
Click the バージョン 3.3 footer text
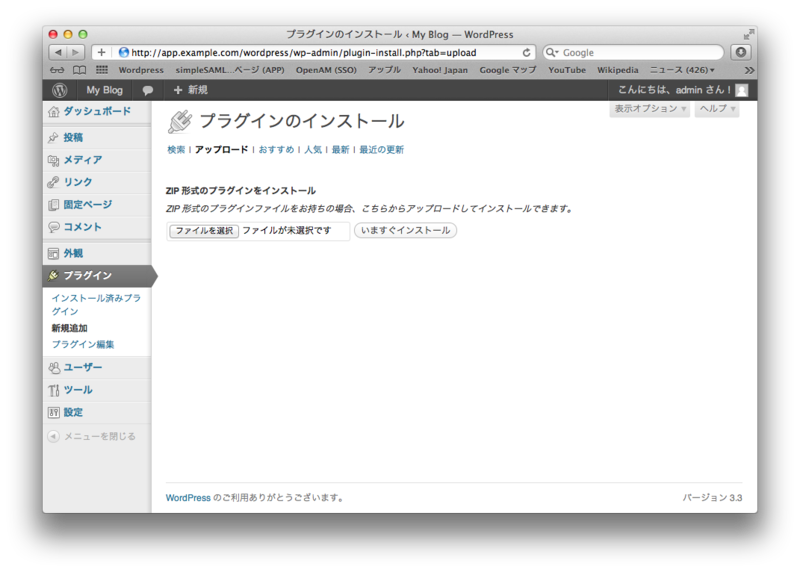pos(712,498)
